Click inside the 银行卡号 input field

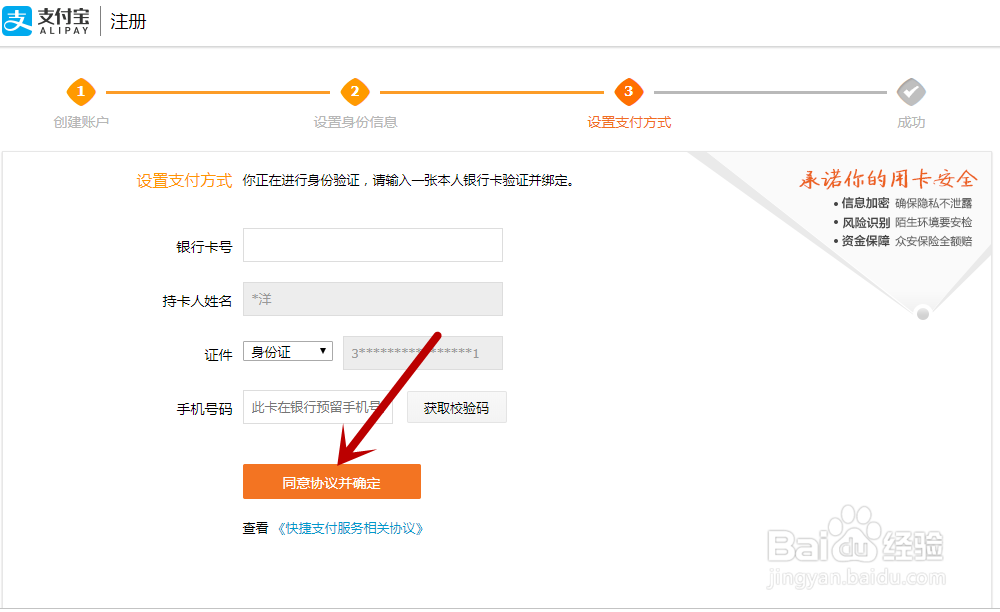372,245
